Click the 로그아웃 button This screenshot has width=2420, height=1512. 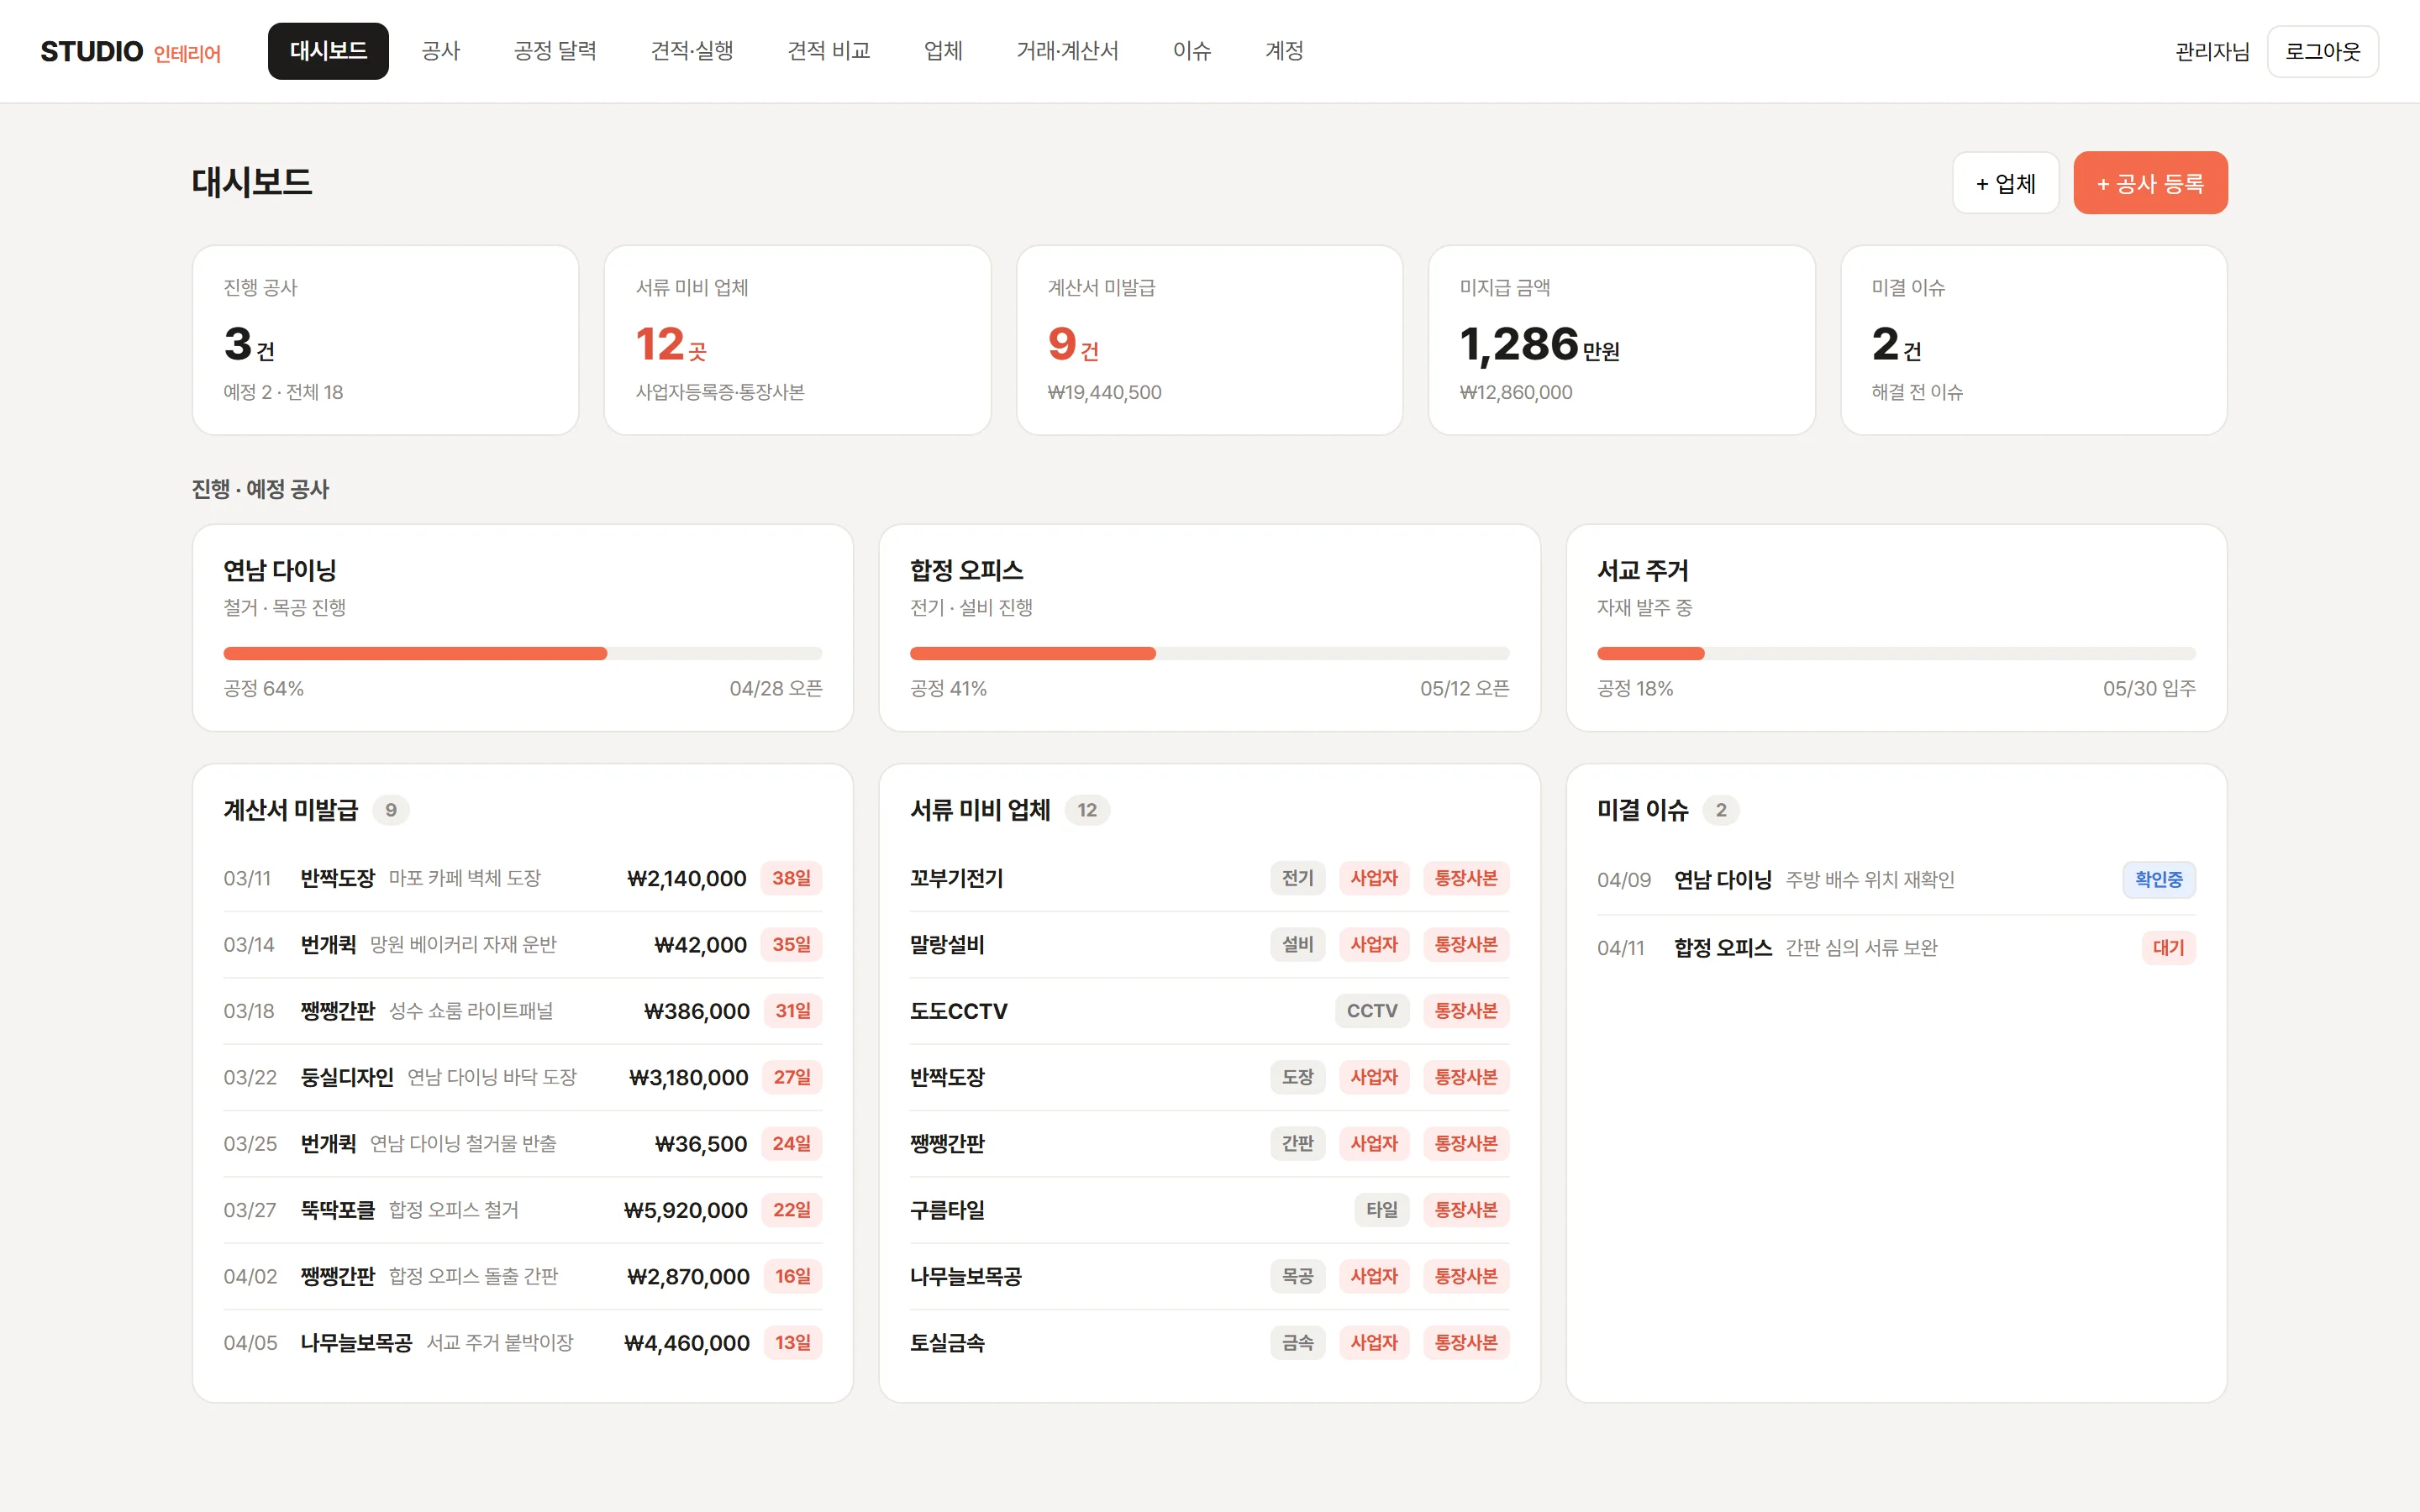click(x=2322, y=51)
